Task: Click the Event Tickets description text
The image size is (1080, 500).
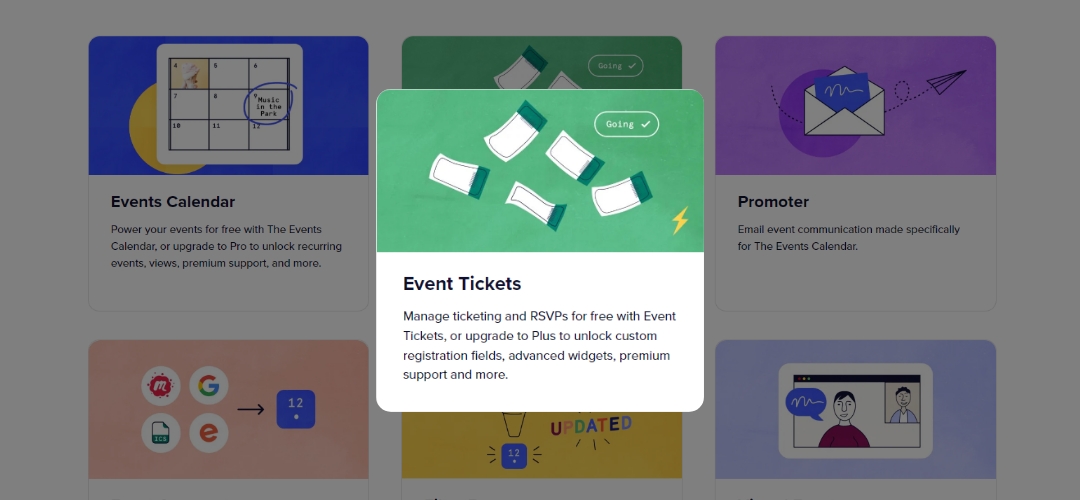Action: point(540,346)
